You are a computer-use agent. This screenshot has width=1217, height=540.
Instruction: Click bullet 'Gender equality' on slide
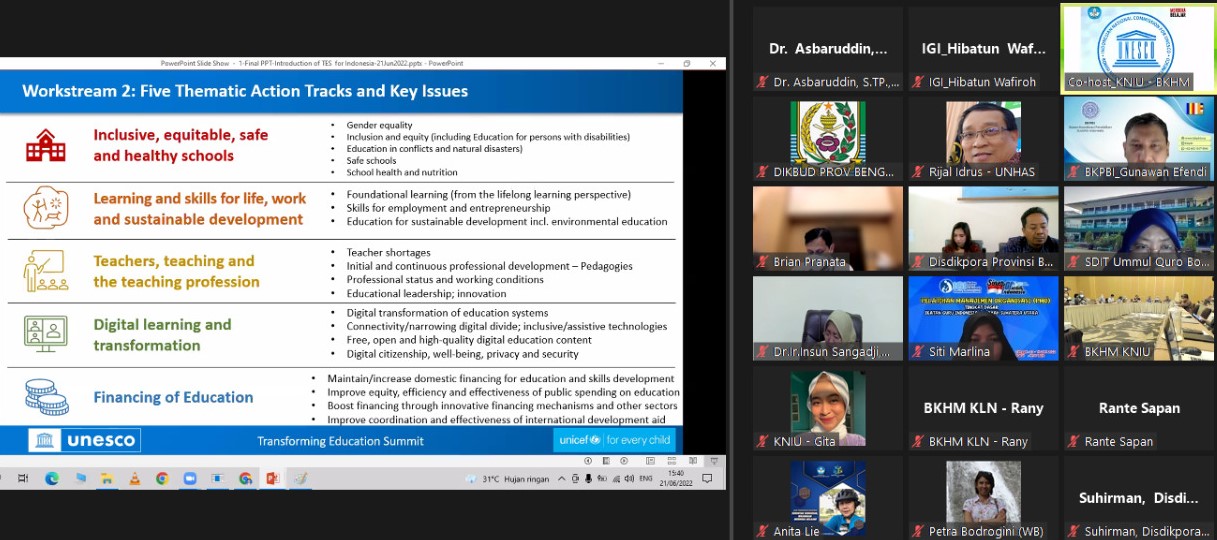(379, 126)
